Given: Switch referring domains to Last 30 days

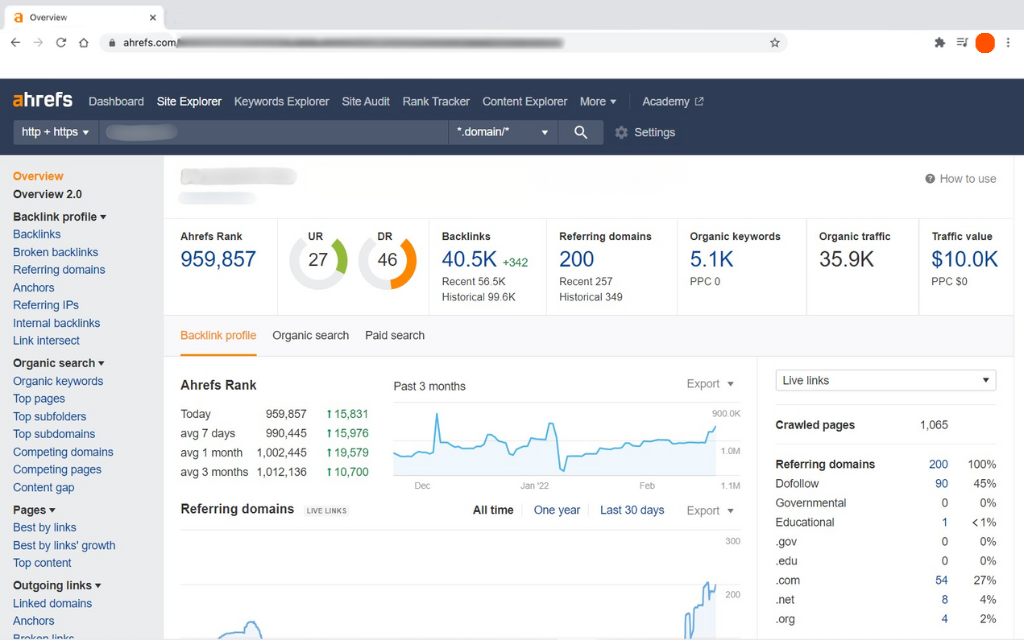Looking at the screenshot, I should pyautogui.click(x=632, y=510).
